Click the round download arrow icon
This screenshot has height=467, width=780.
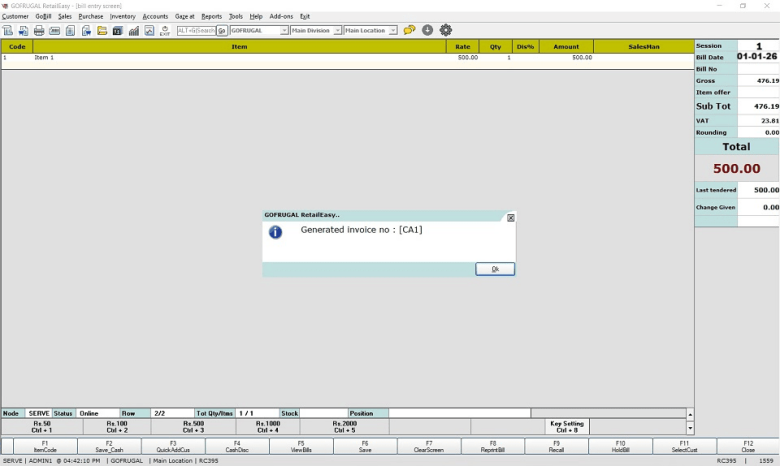point(427,30)
